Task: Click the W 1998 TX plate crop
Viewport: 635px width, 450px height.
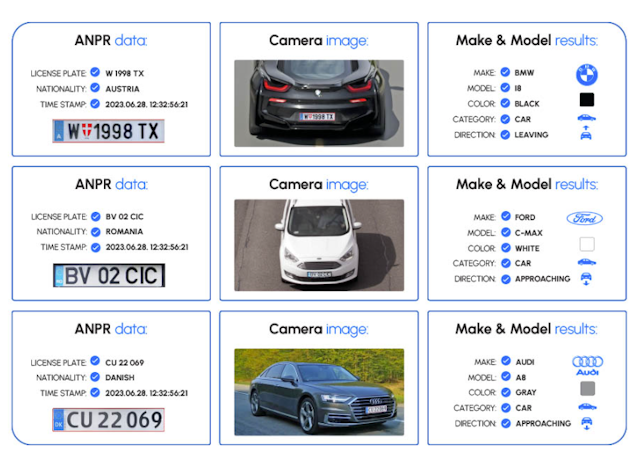Action: tap(109, 131)
